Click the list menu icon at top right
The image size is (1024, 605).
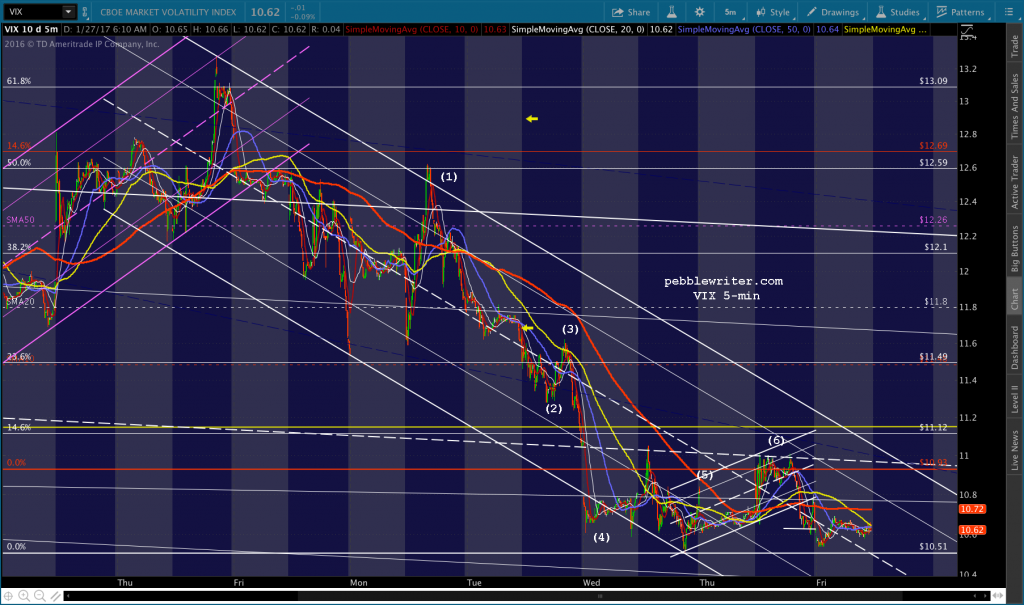tap(1008, 12)
